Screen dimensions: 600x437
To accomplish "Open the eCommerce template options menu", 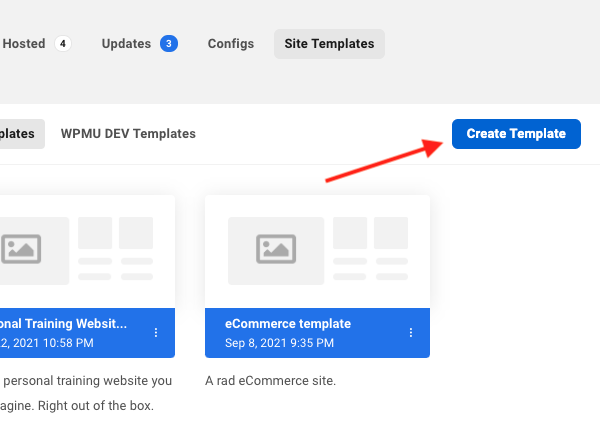I will point(411,333).
